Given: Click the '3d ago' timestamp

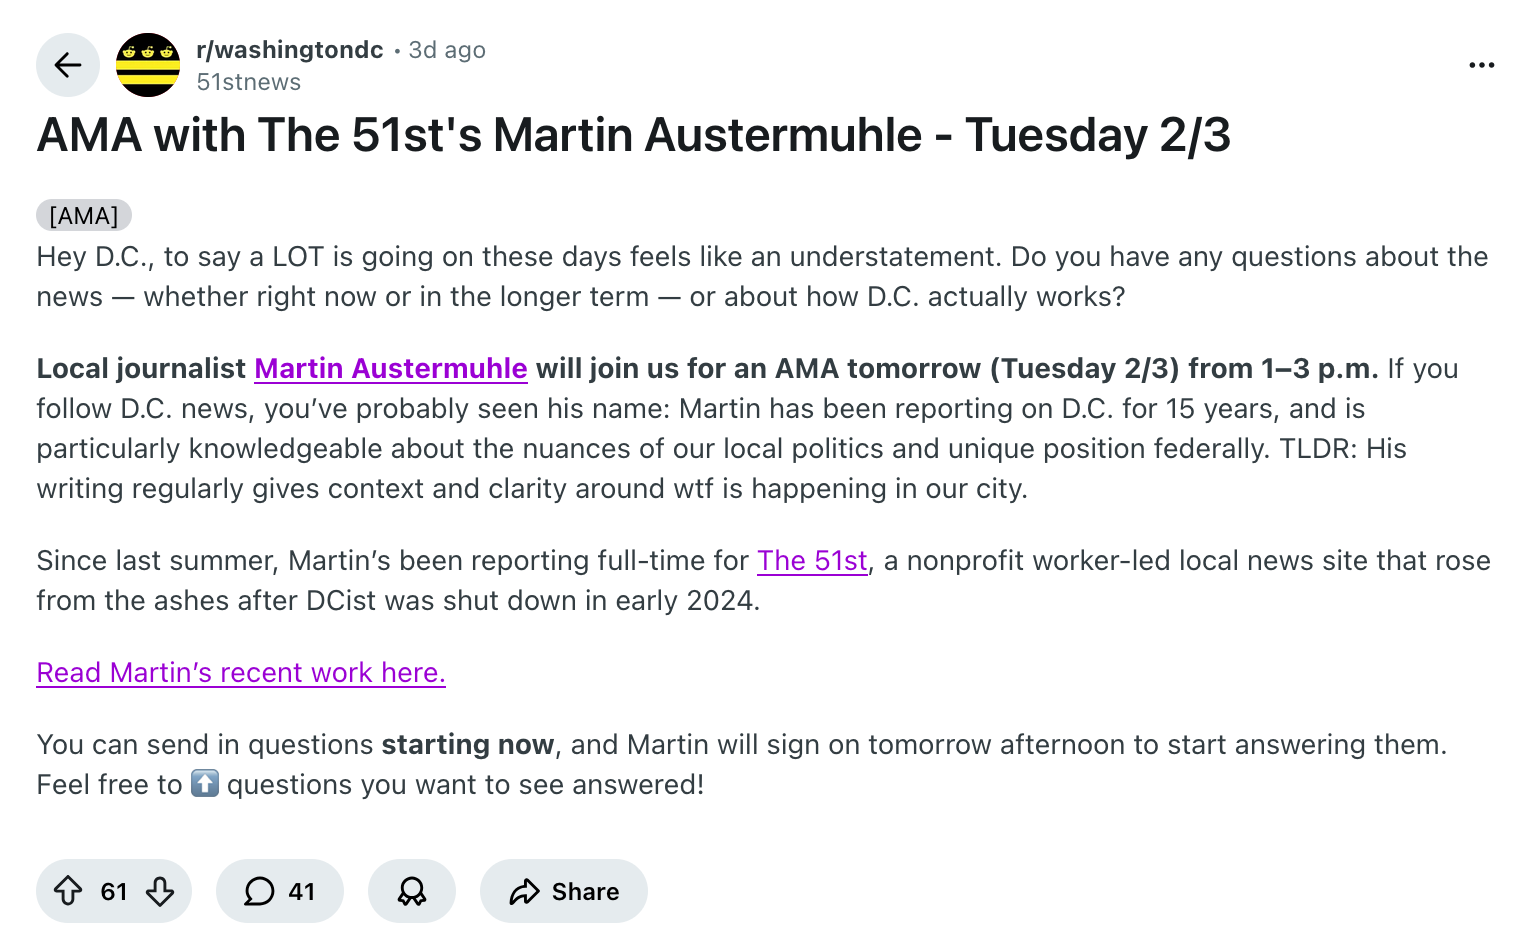Looking at the screenshot, I should 447,49.
